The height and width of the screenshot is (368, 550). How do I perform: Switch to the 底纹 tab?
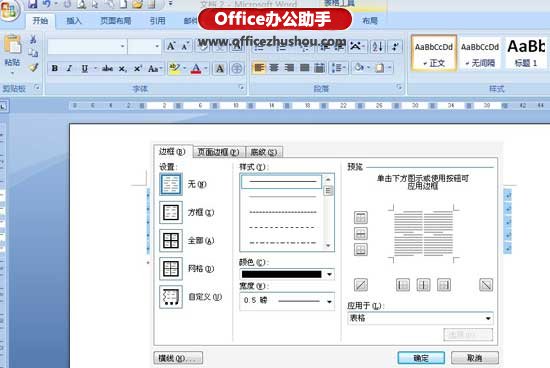click(264, 152)
